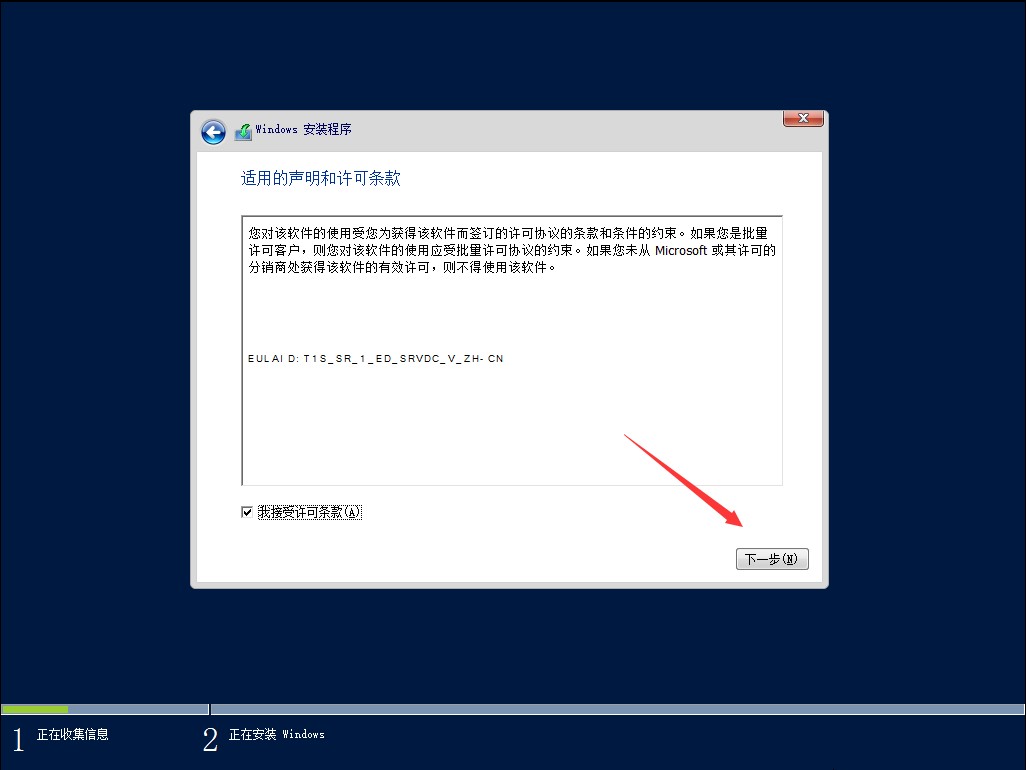Click the Windows setup program icon
The image size is (1026, 770).
pyautogui.click(x=243, y=131)
